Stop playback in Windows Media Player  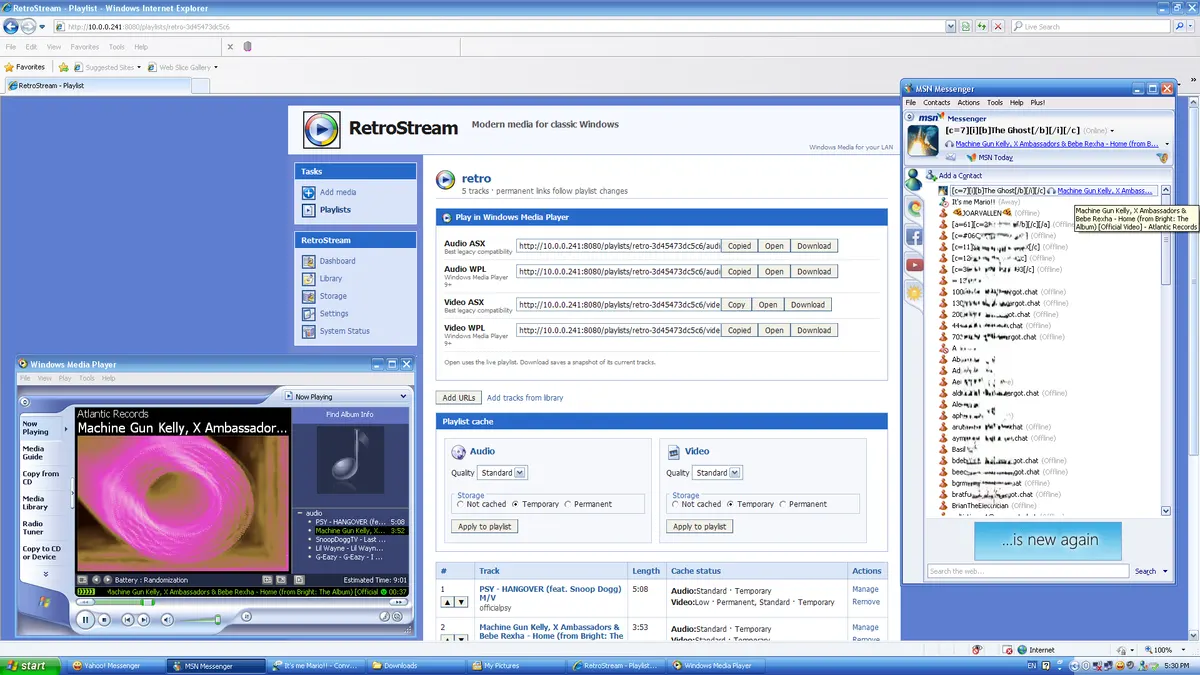[104, 620]
